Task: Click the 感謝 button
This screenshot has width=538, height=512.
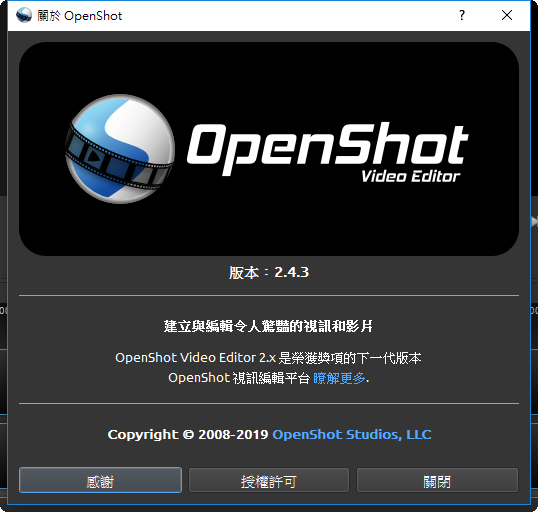Action: (x=100, y=480)
